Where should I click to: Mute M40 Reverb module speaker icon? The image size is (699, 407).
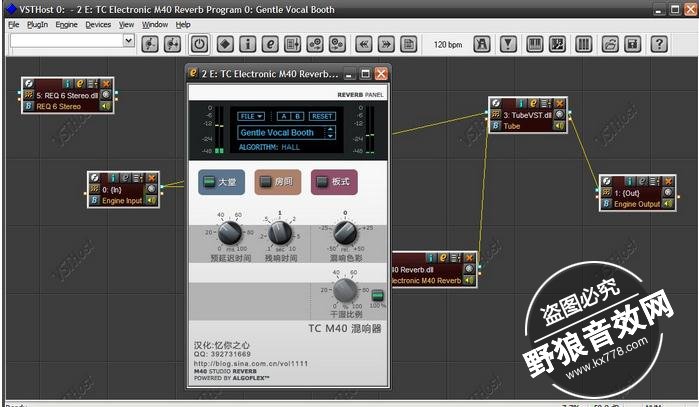tap(469, 280)
